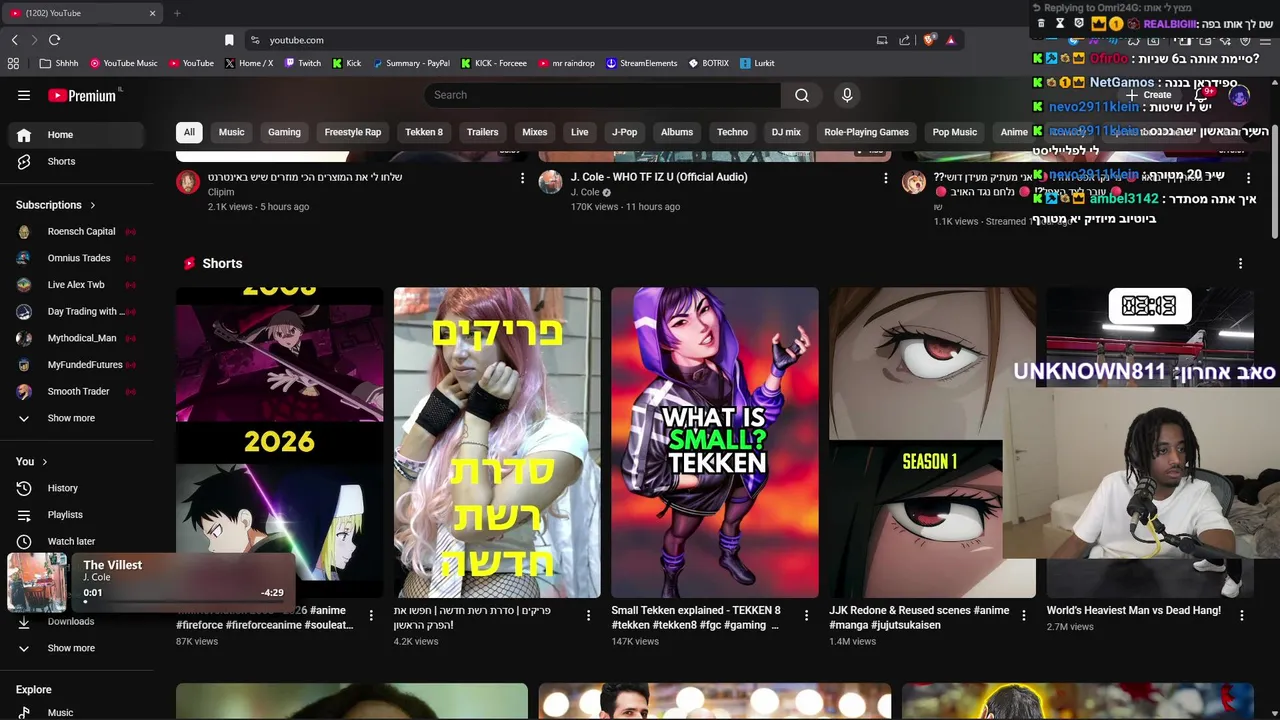This screenshot has height=720, width=1280.
Task: Open the YouTube Music bookmark
Action: 124,63
